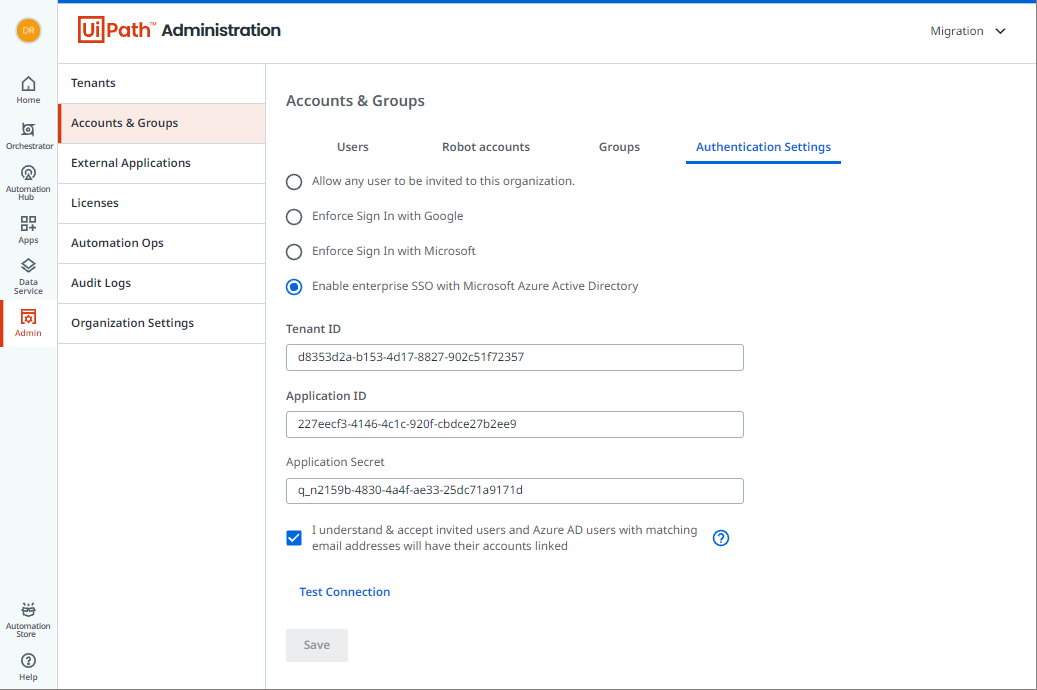Viewport: 1037px width, 690px height.
Task: Click the 'Application ID' label
Action: click(326, 396)
